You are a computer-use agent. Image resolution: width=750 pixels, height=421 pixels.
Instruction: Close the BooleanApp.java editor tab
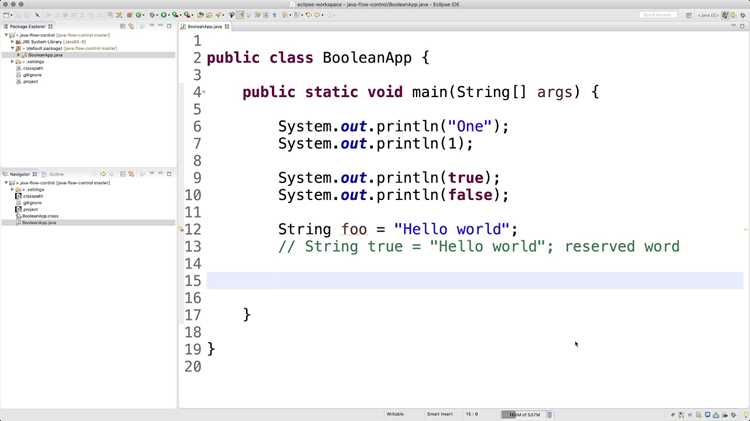(x=227, y=26)
